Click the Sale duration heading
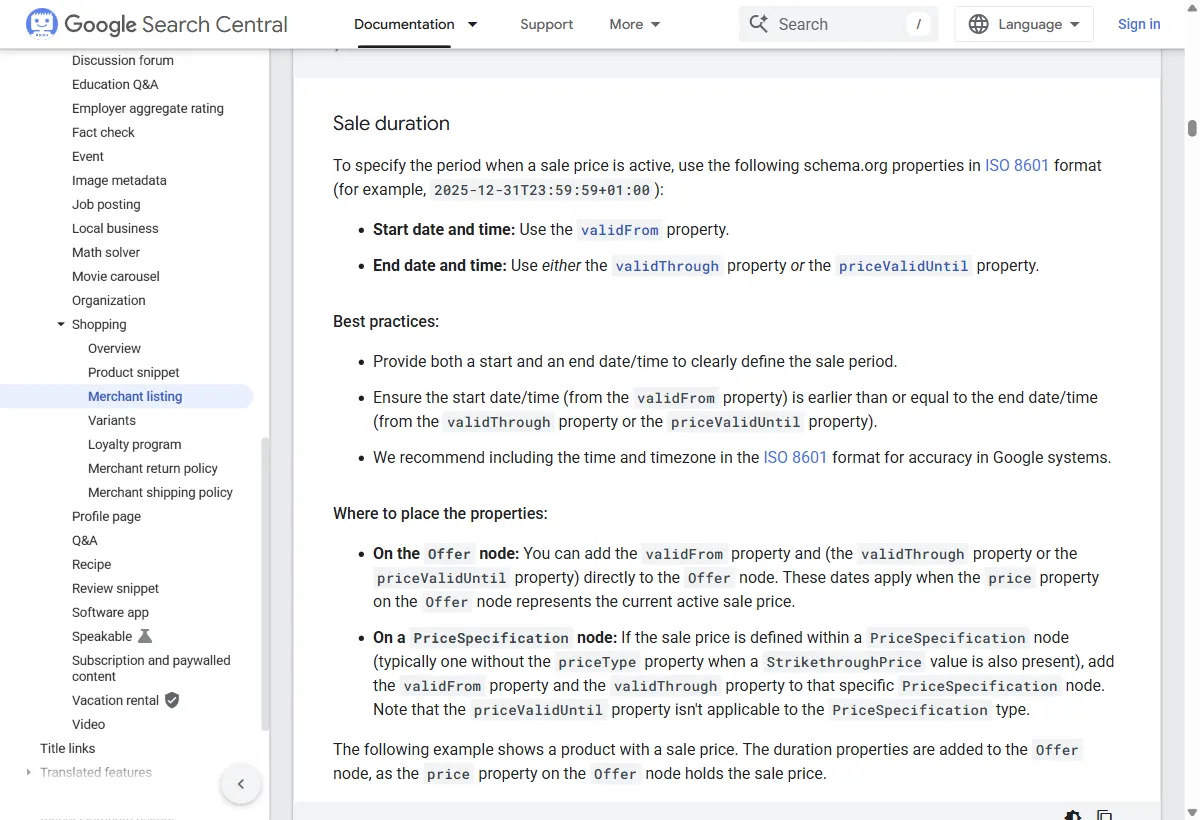The width and height of the screenshot is (1200, 820). point(391,123)
